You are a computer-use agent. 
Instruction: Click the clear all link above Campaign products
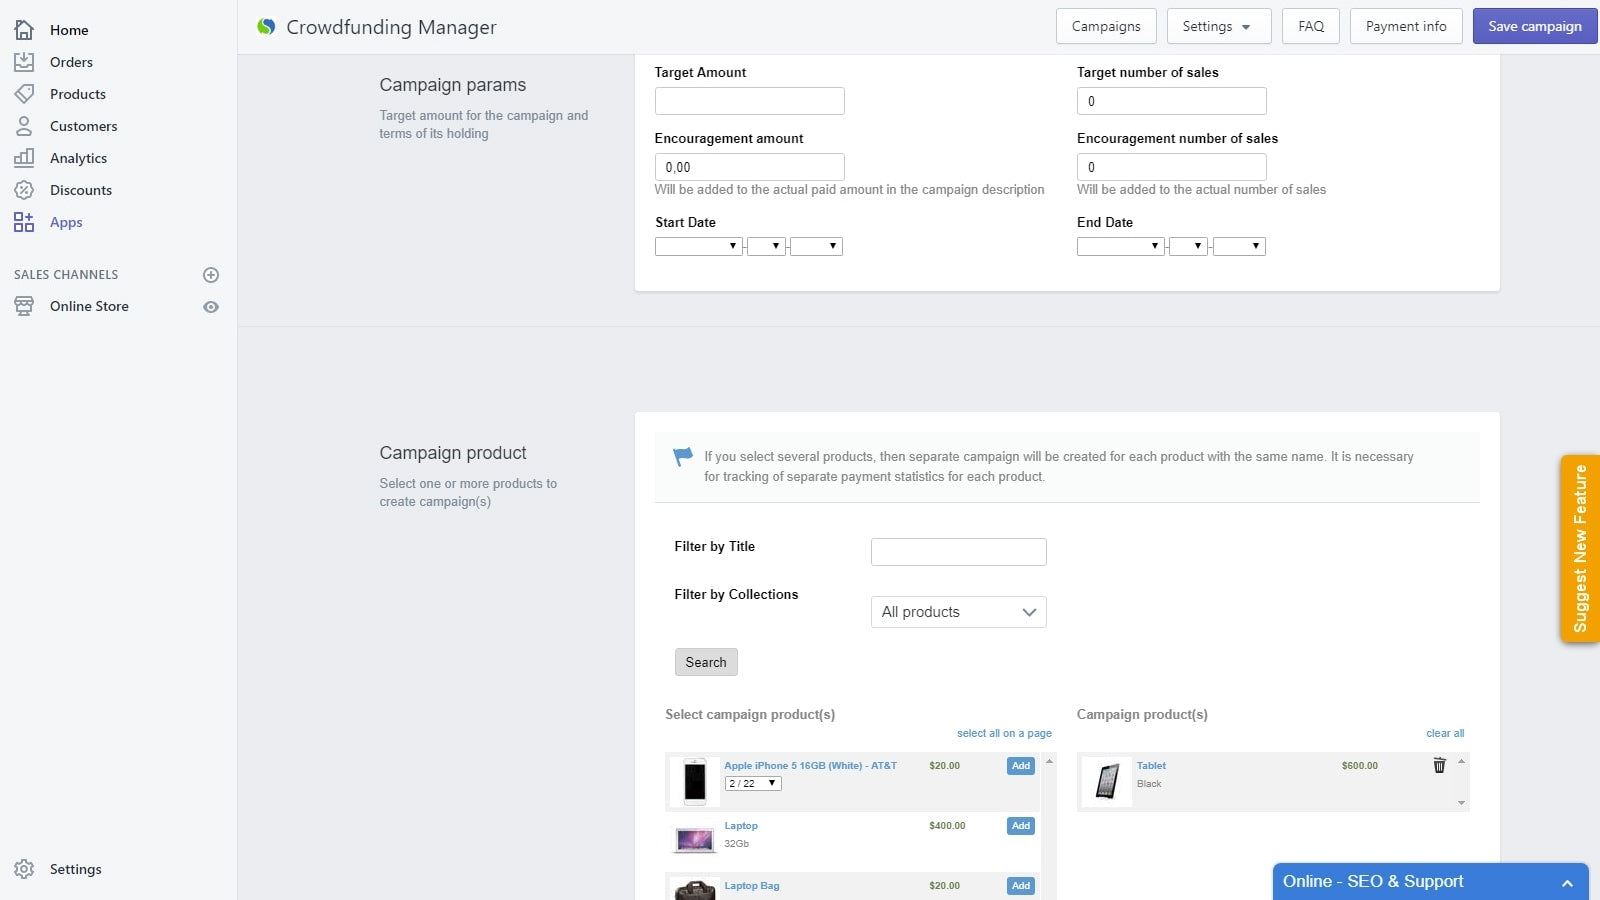[1444, 733]
